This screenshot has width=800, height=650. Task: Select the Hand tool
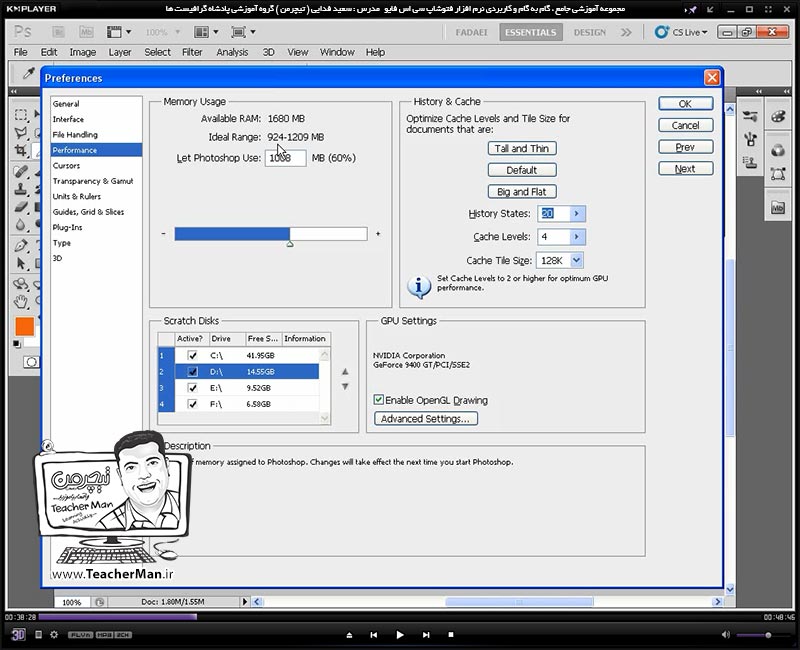tap(21, 302)
